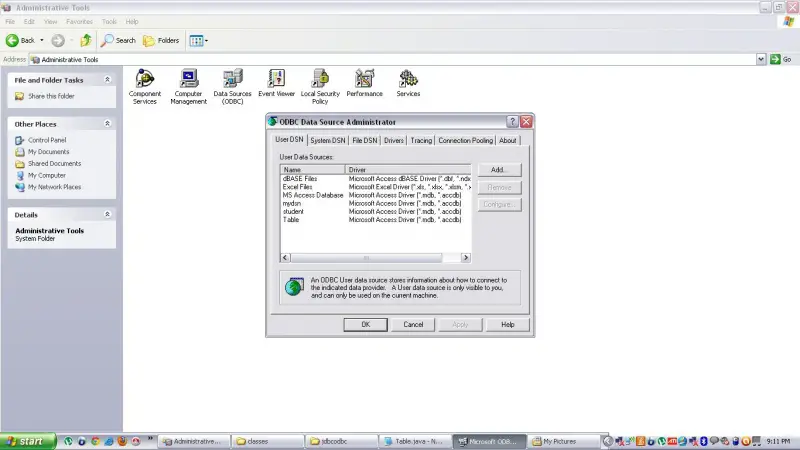Click the Back toolbar button
Screen dimensions: 800x450
(x=20, y=40)
